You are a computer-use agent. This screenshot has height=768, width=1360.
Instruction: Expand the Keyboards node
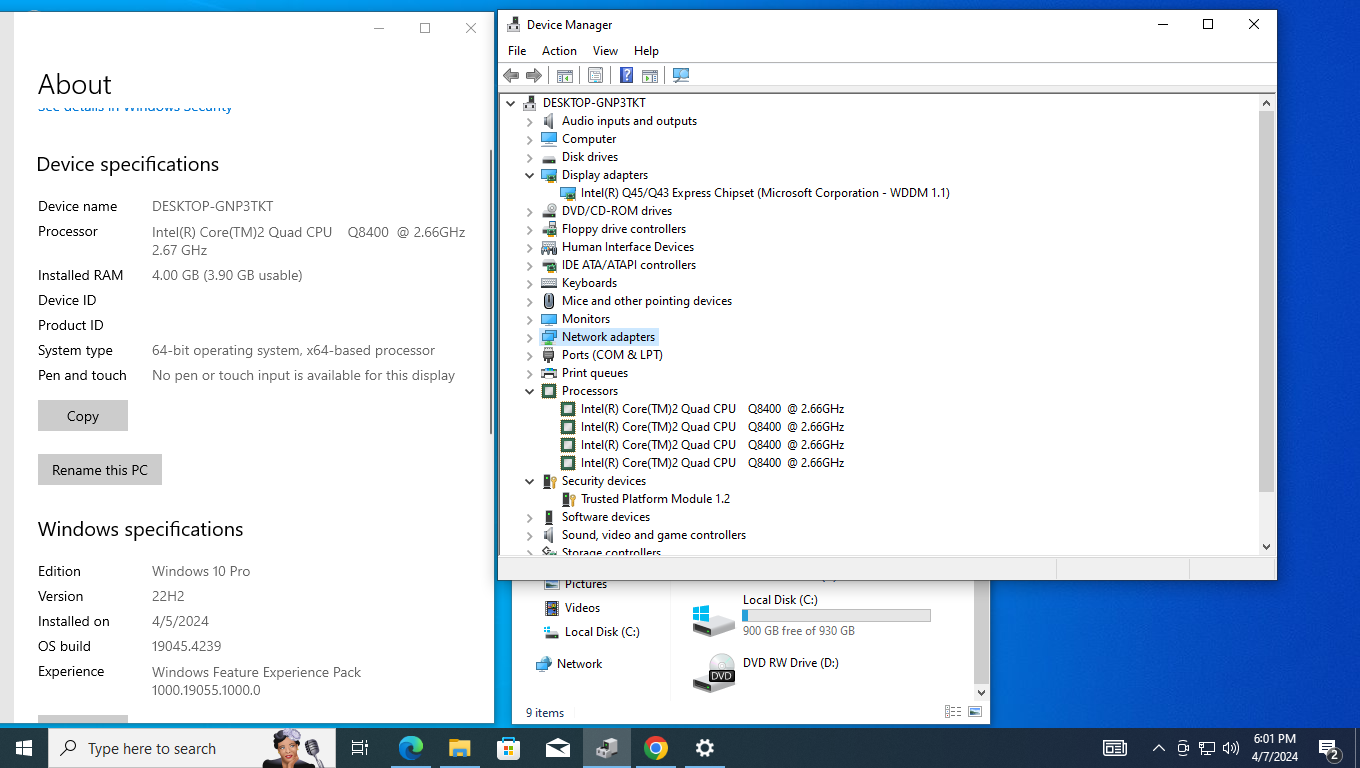(530, 284)
